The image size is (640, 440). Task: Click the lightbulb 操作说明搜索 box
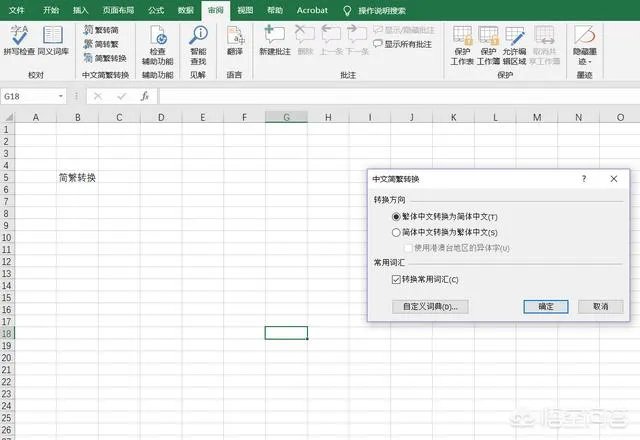[x=375, y=11]
